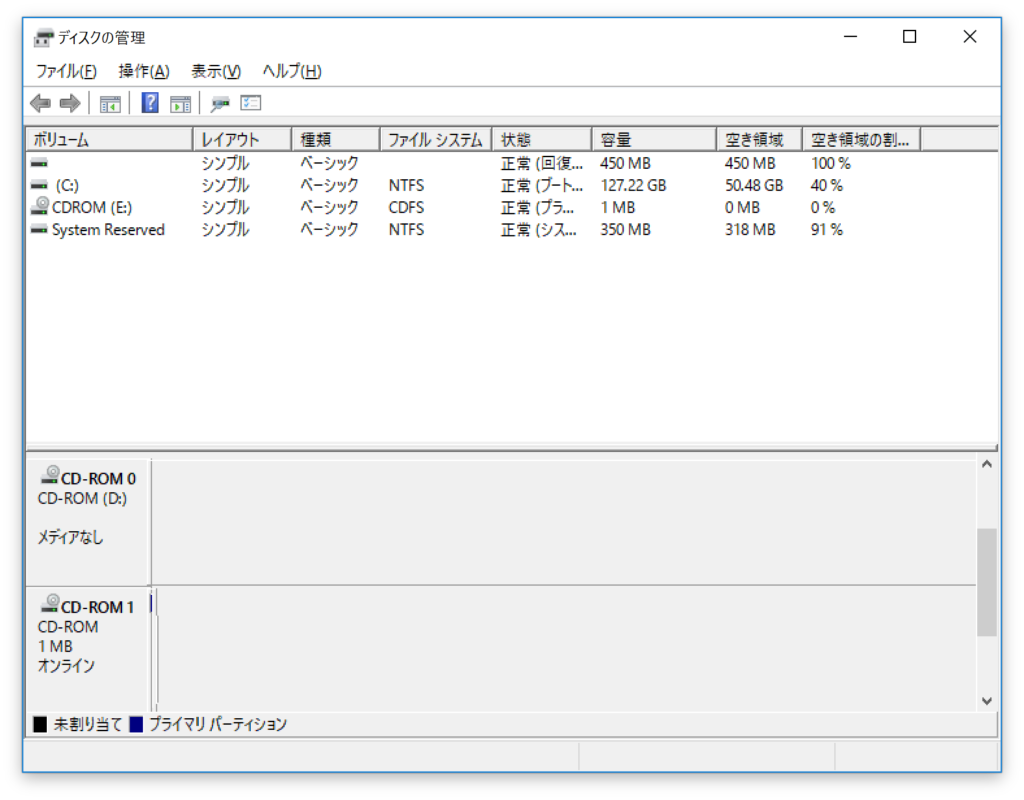Click the CD-ROM 0 disc icon

click(x=50, y=475)
